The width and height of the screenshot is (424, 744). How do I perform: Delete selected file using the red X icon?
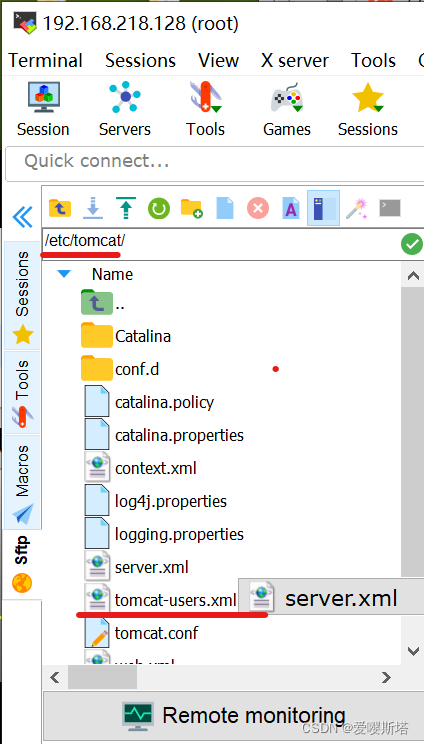(x=258, y=208)
